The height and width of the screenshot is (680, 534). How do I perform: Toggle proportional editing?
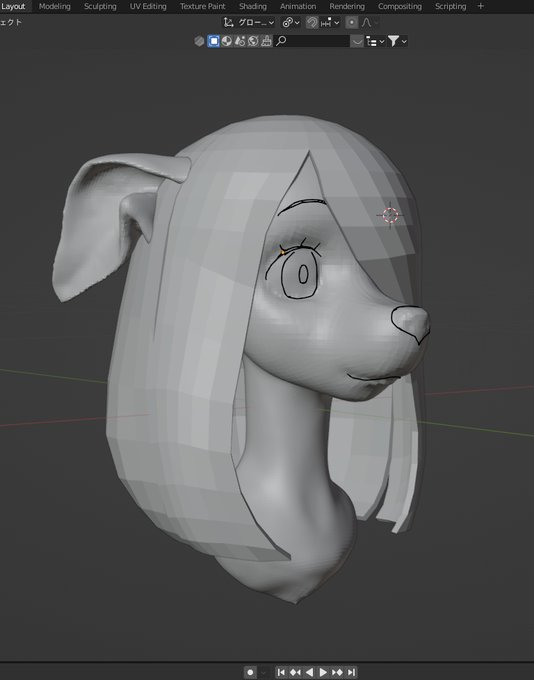tap(352, 23)
